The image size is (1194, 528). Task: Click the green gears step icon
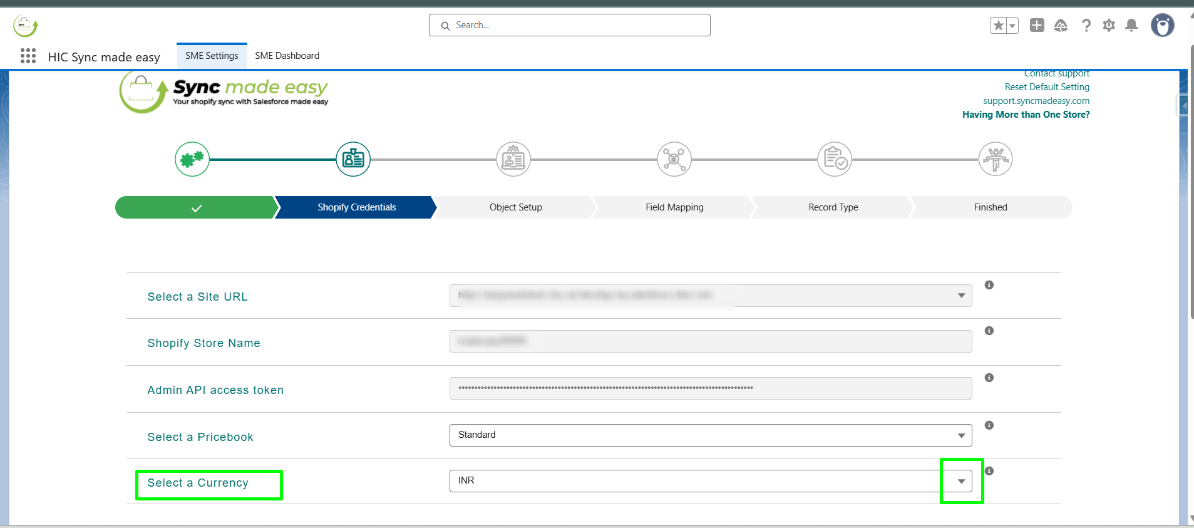(191, 159)
